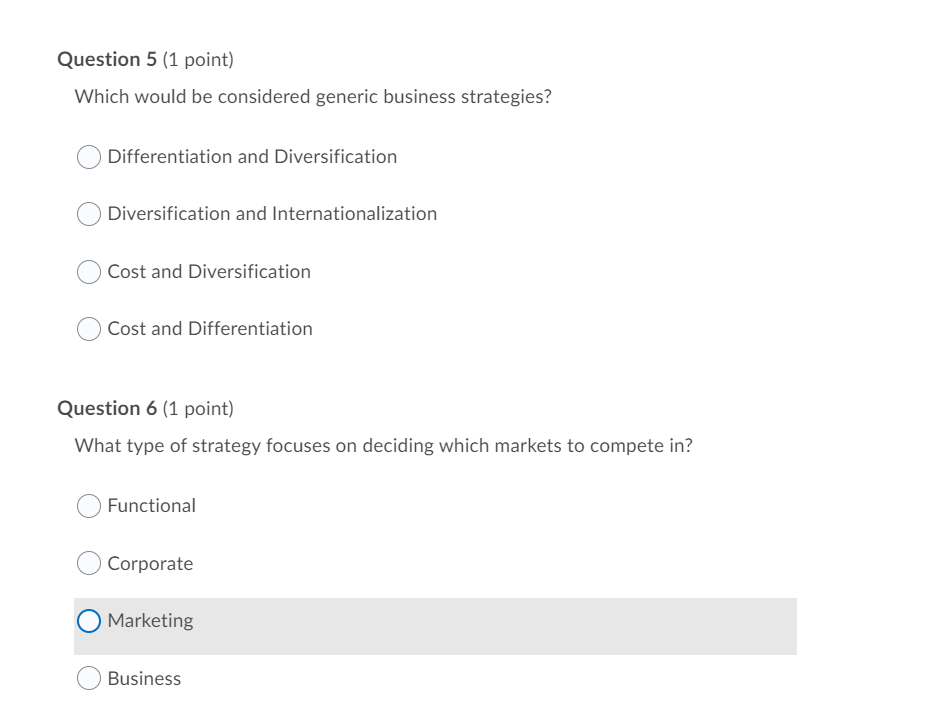Click the 'Diversification and Internationalization' answer text

271,214
